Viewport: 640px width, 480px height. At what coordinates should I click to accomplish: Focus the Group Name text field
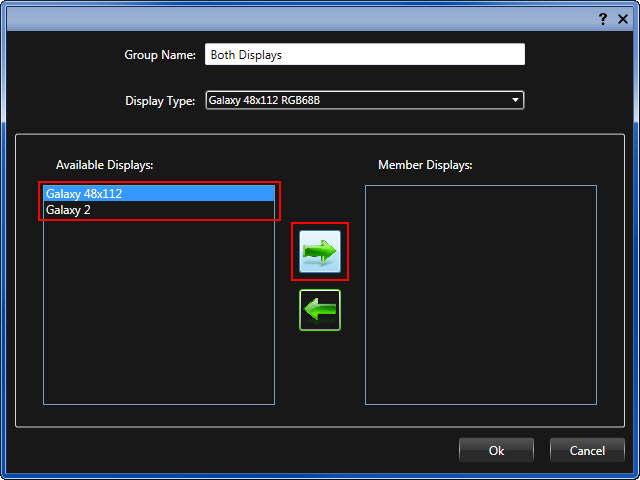(x=364, y=55)
